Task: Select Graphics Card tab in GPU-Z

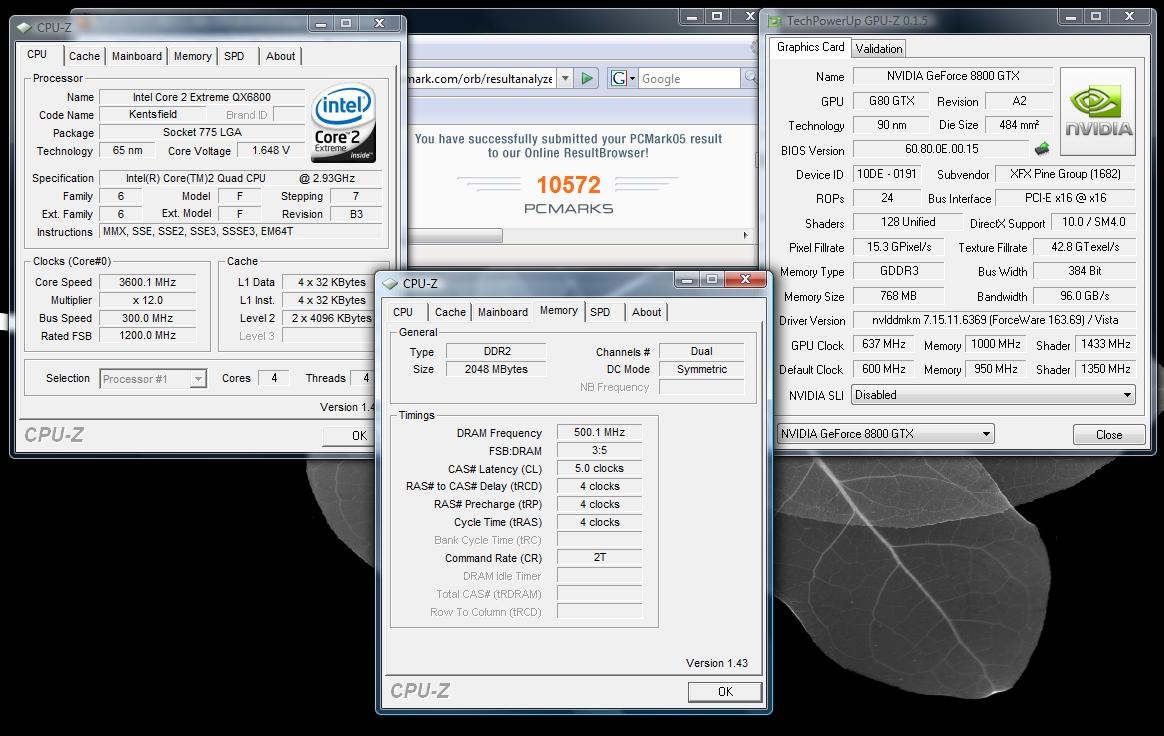Action: pyautogui.click(x=810, y=47)
